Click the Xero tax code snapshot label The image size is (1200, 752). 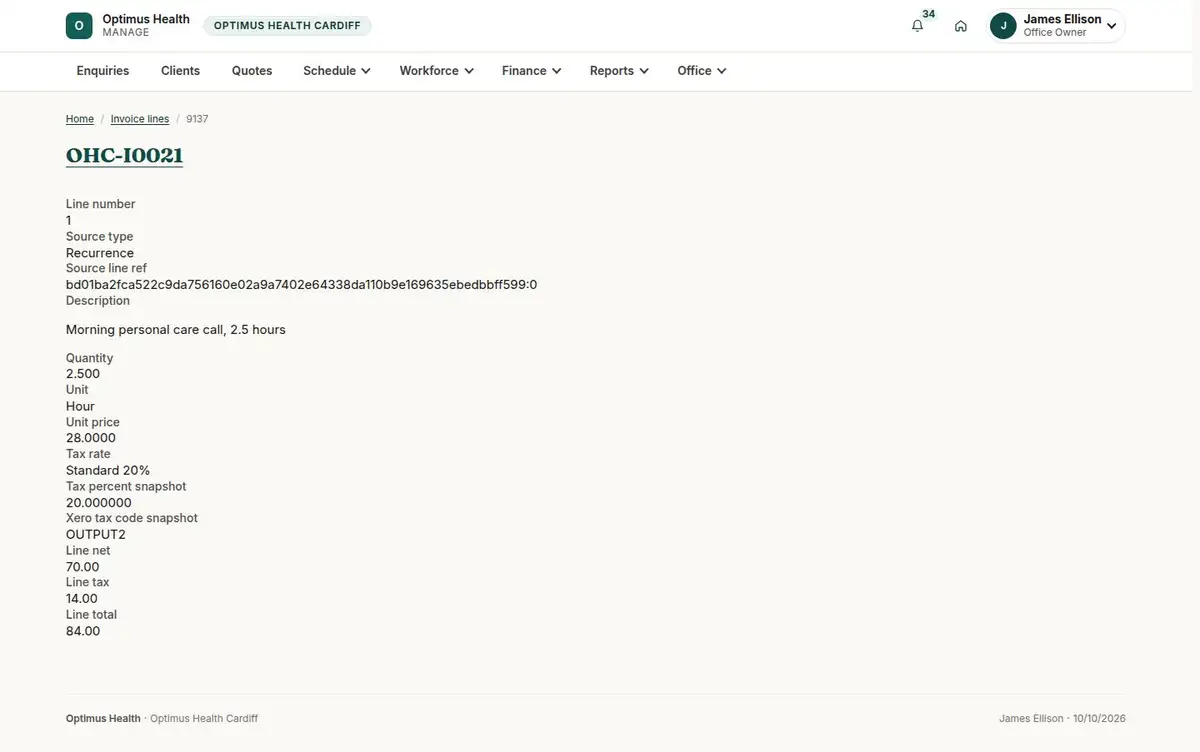(132, 518)
